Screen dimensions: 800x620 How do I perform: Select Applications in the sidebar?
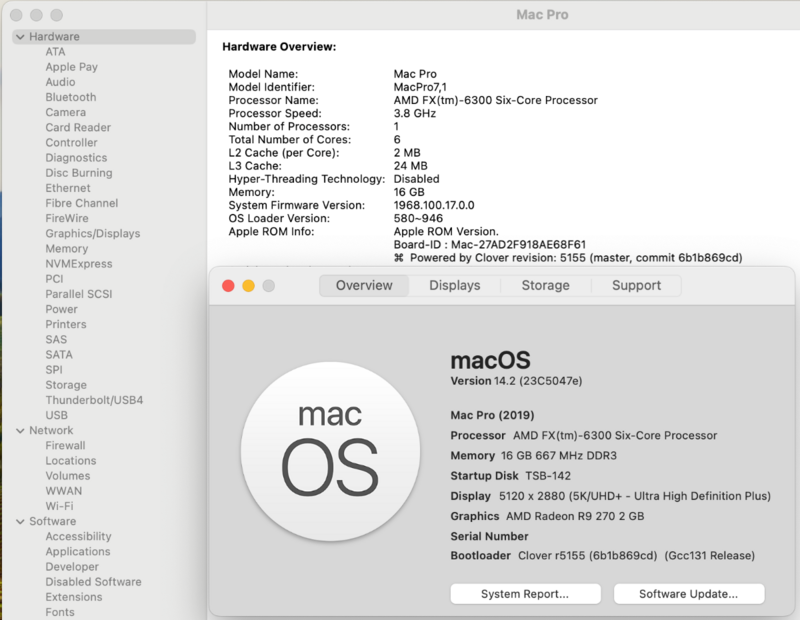(x=78, y=552)
